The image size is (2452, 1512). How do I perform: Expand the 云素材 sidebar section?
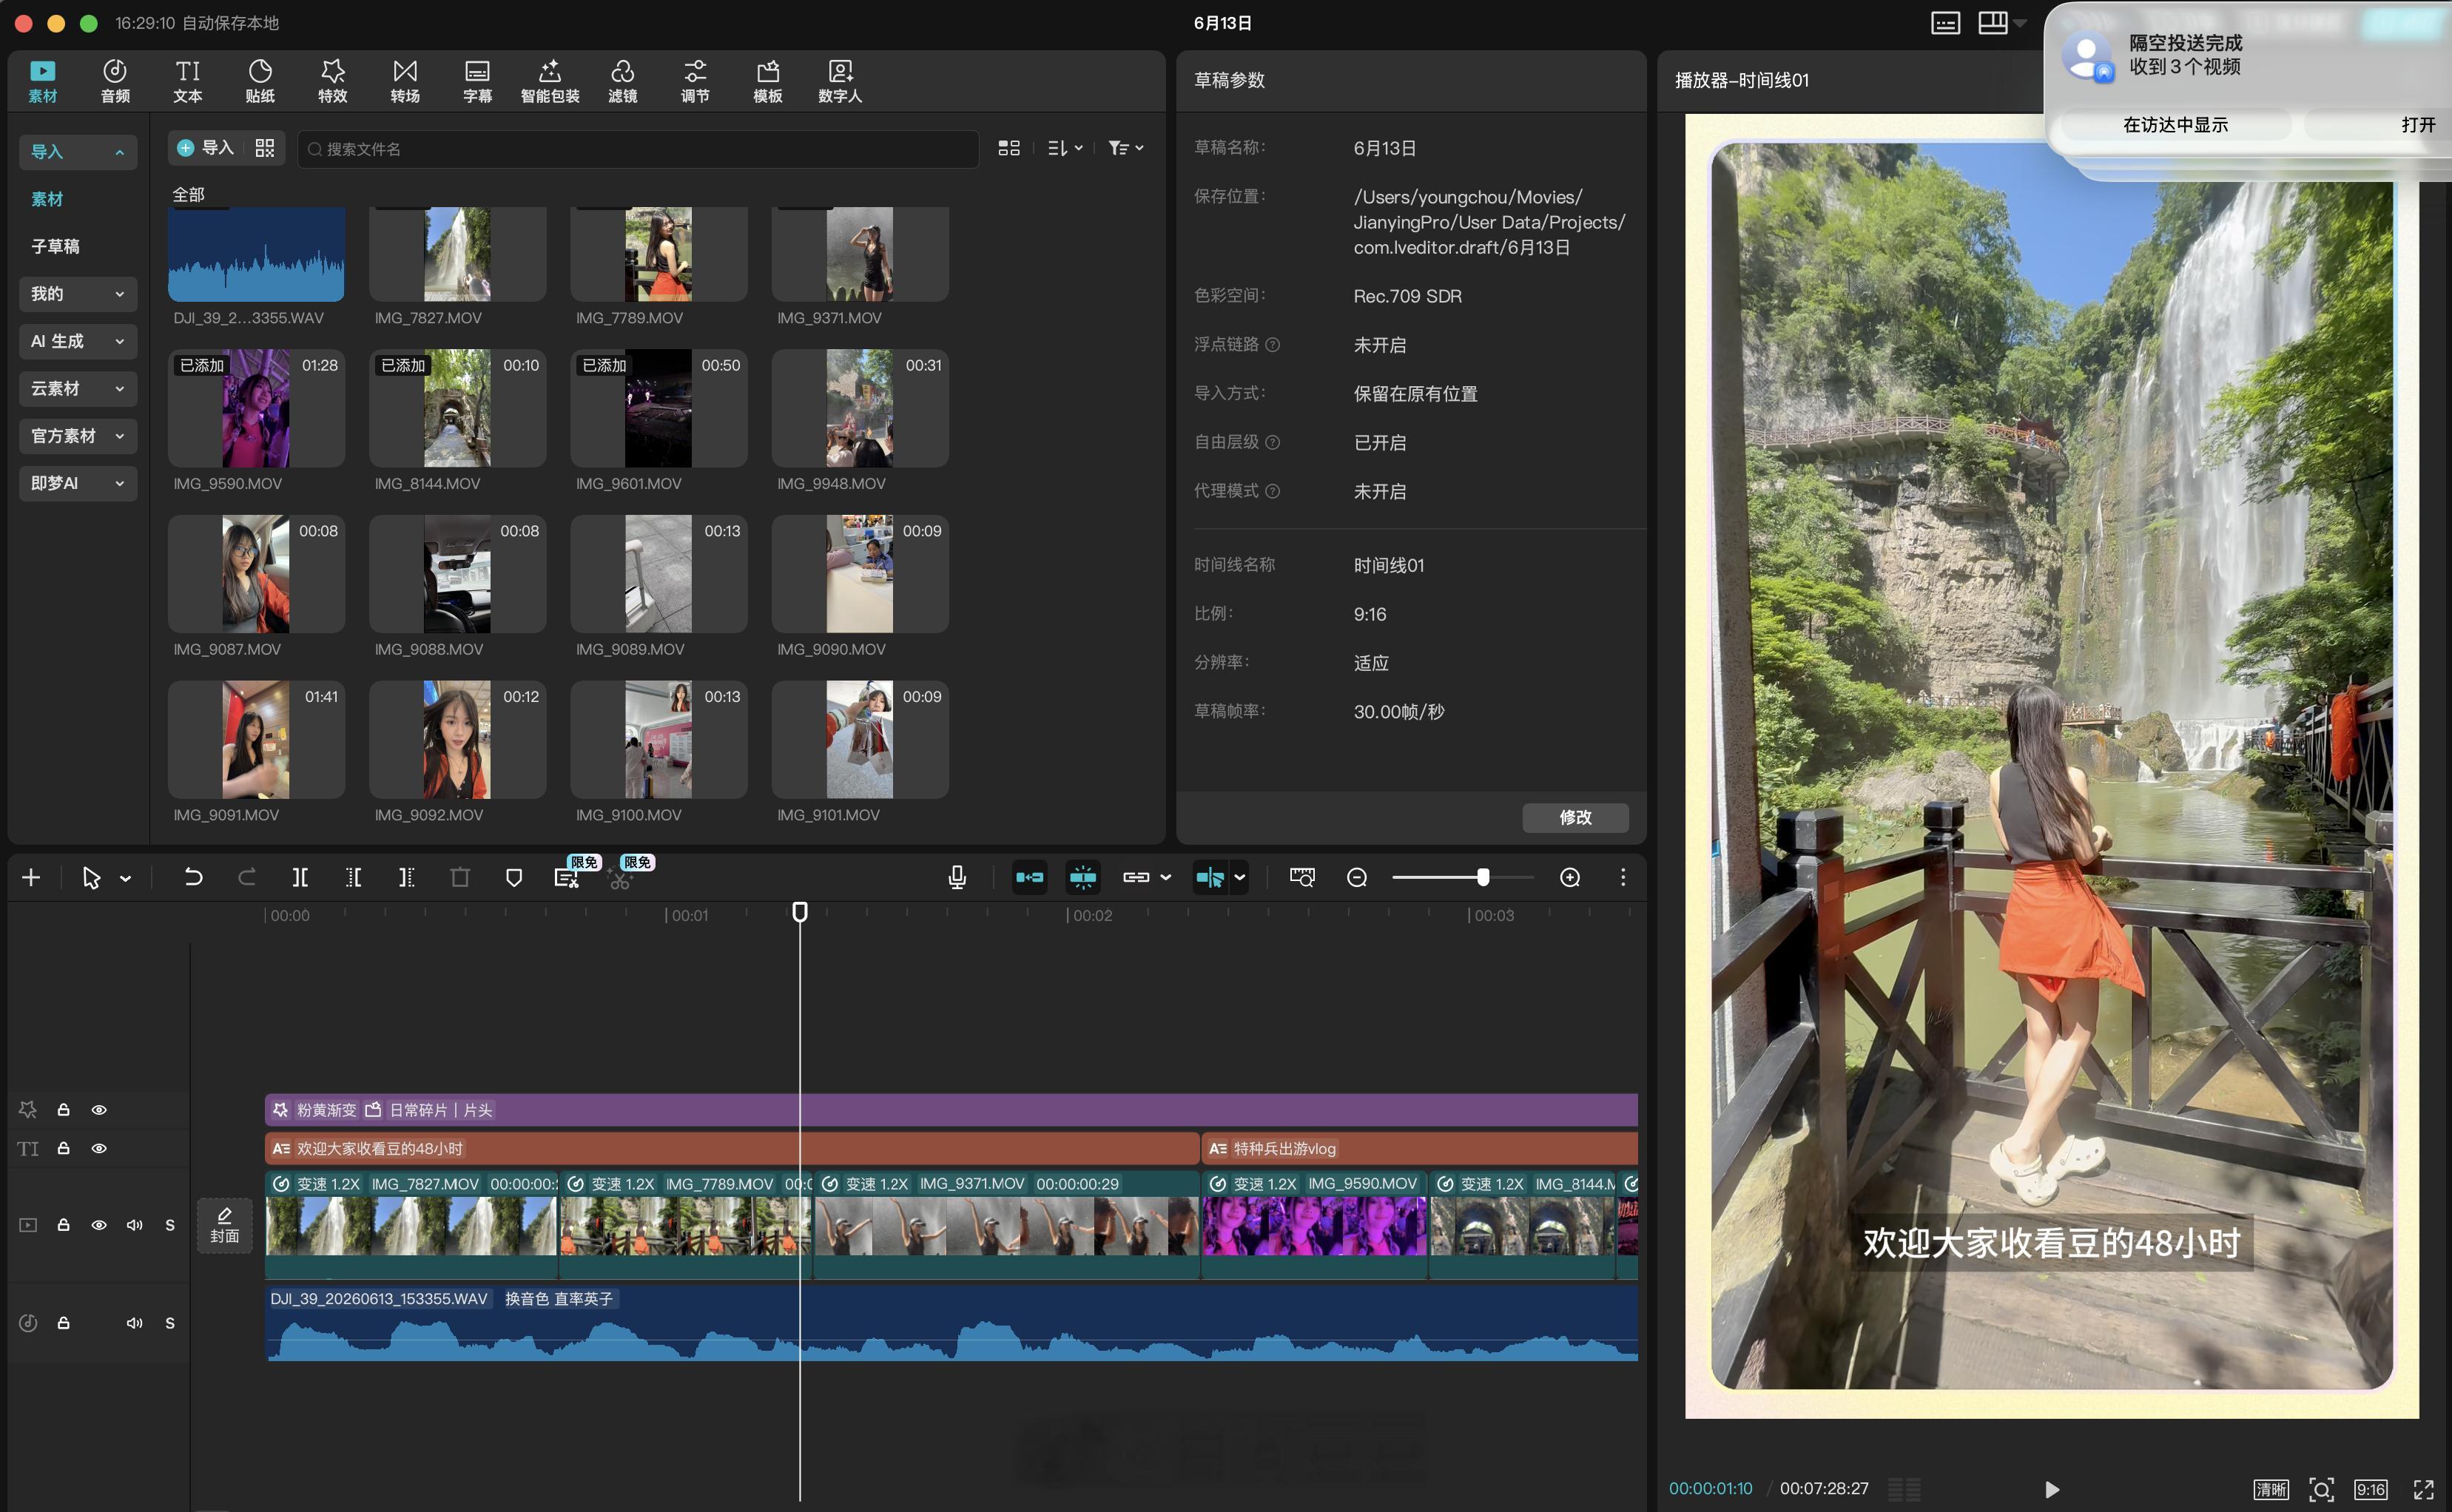(x=77, y=388)
